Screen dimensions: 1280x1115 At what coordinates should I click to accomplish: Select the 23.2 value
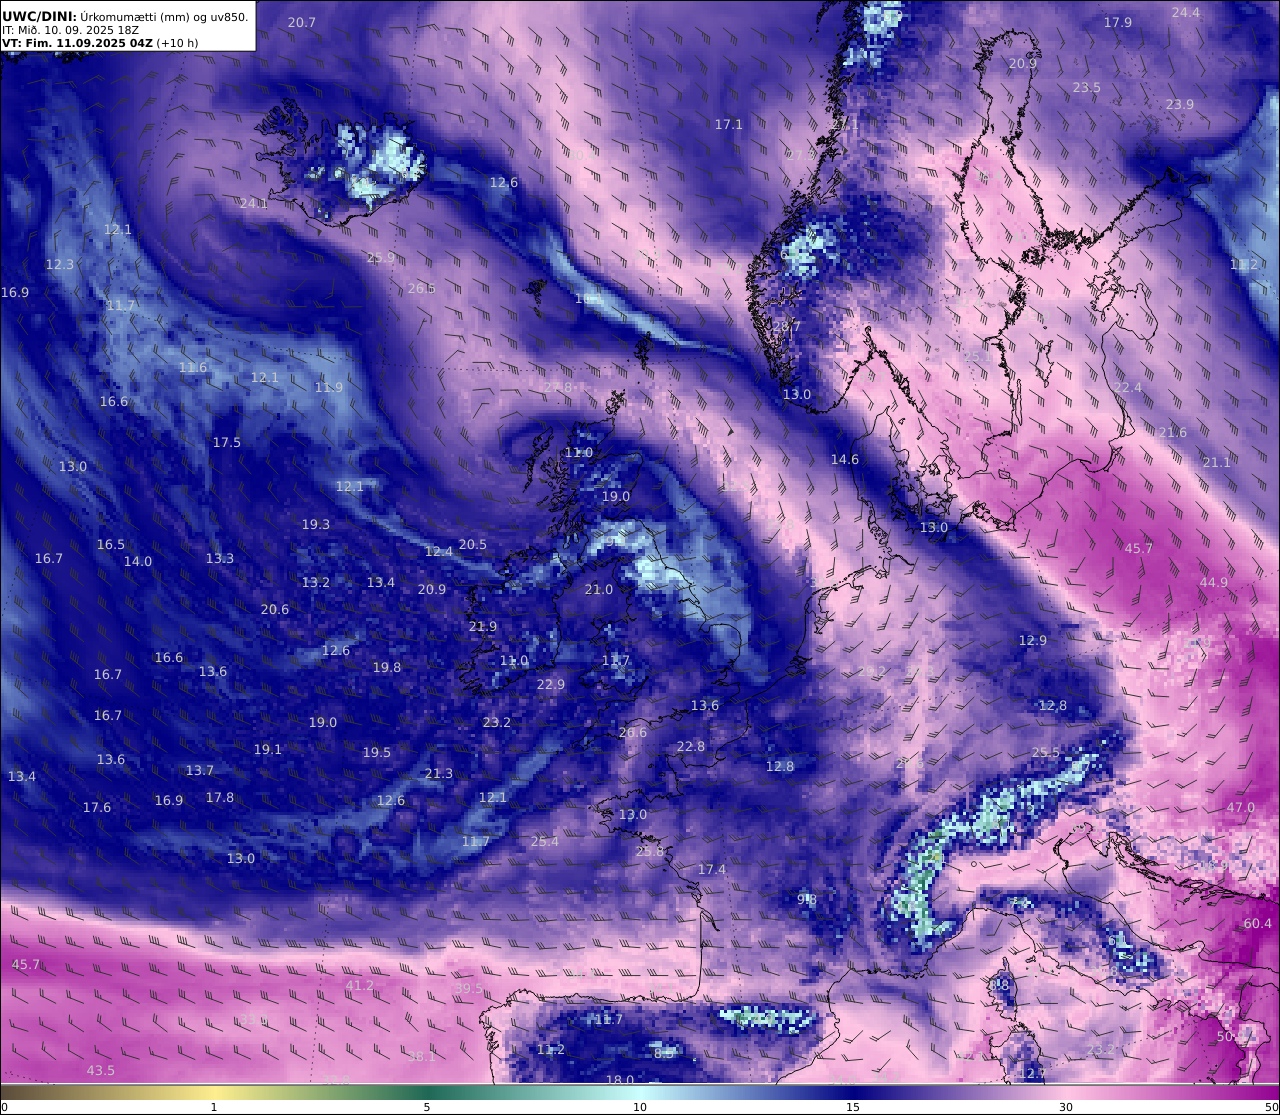[496, 723]
